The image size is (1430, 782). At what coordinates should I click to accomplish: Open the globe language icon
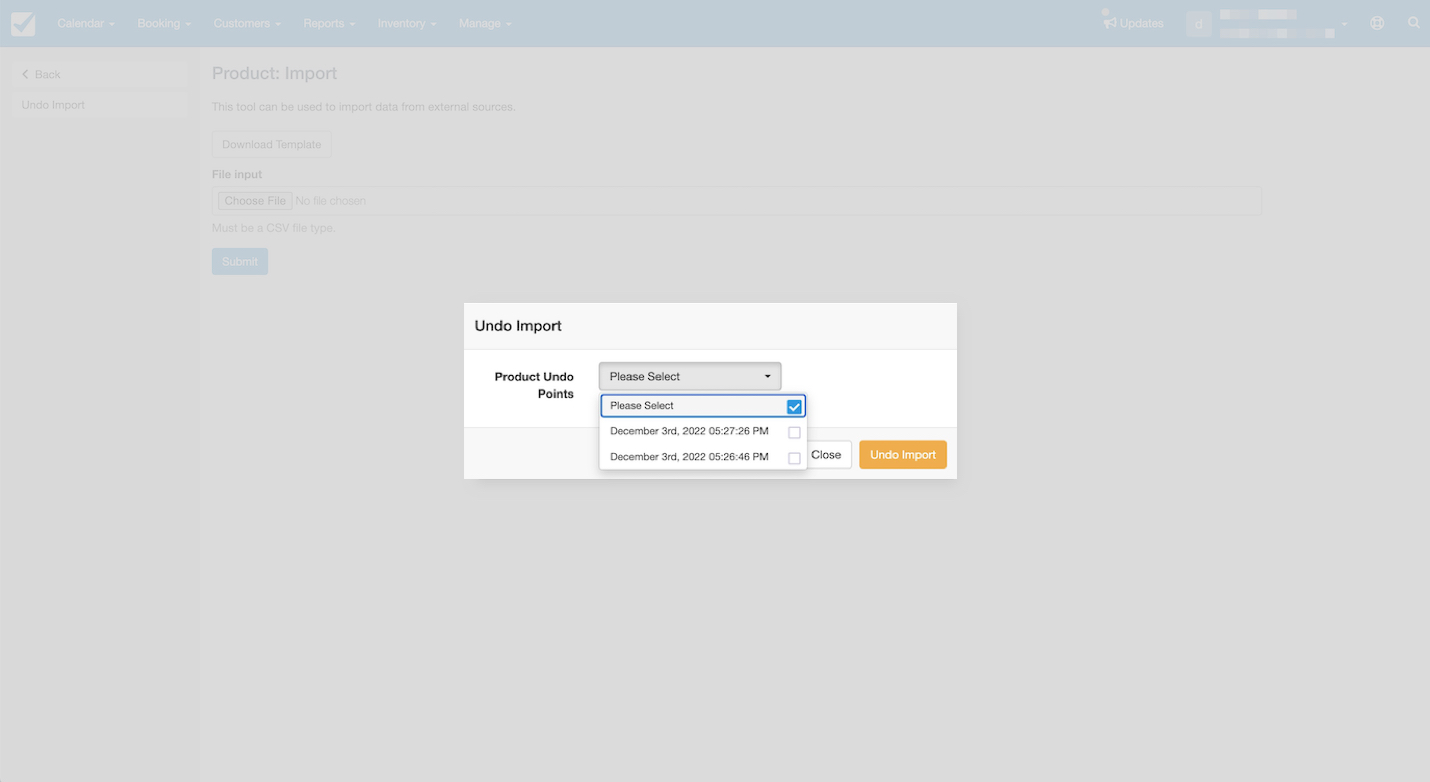pyautogui.click(x=1377, y=23)
